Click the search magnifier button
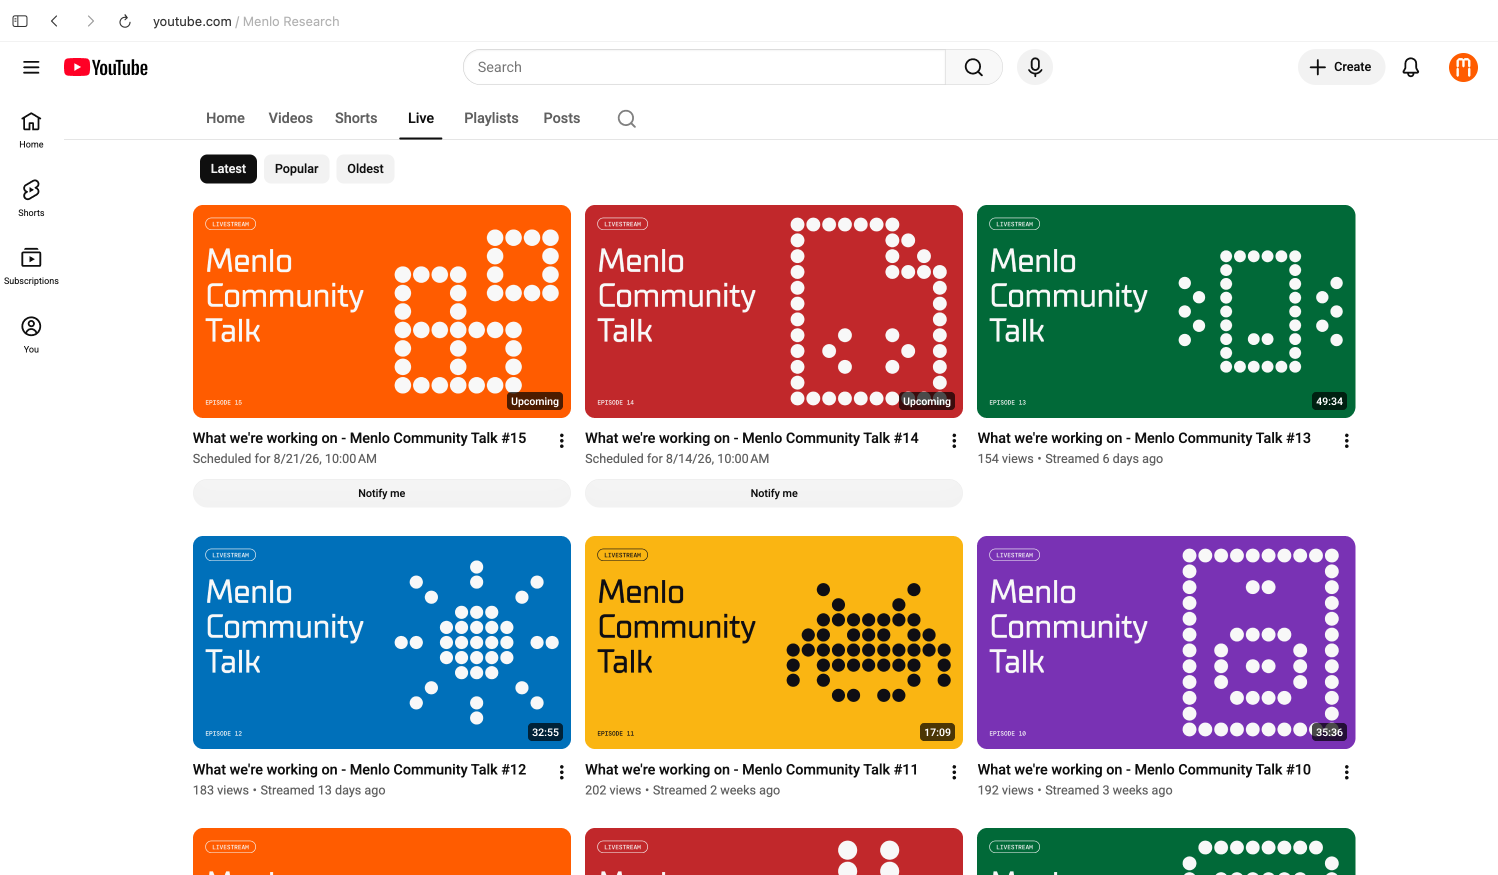Image resolution: width=1498 pixels, height=875 pixels. (x=974, y=67)
